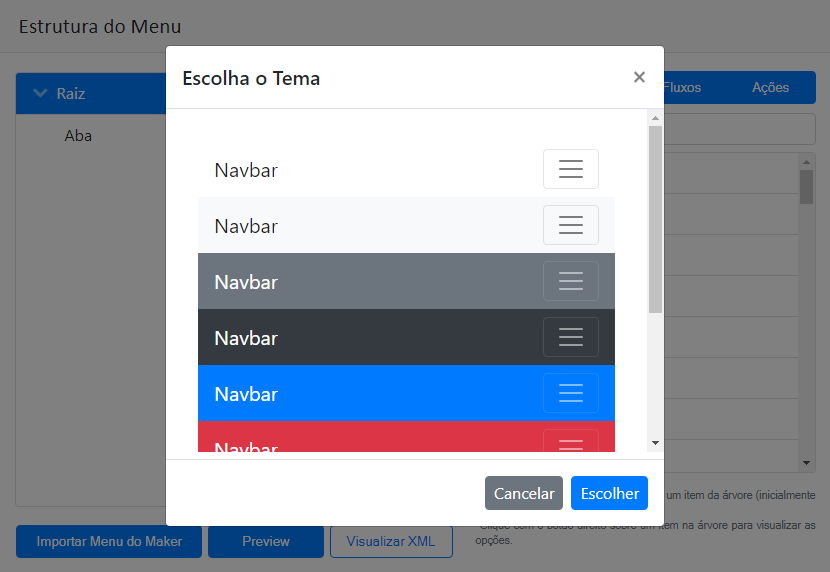Open Visualizar XML
This screenshot has width=830, height=572.
coord(391,541)
